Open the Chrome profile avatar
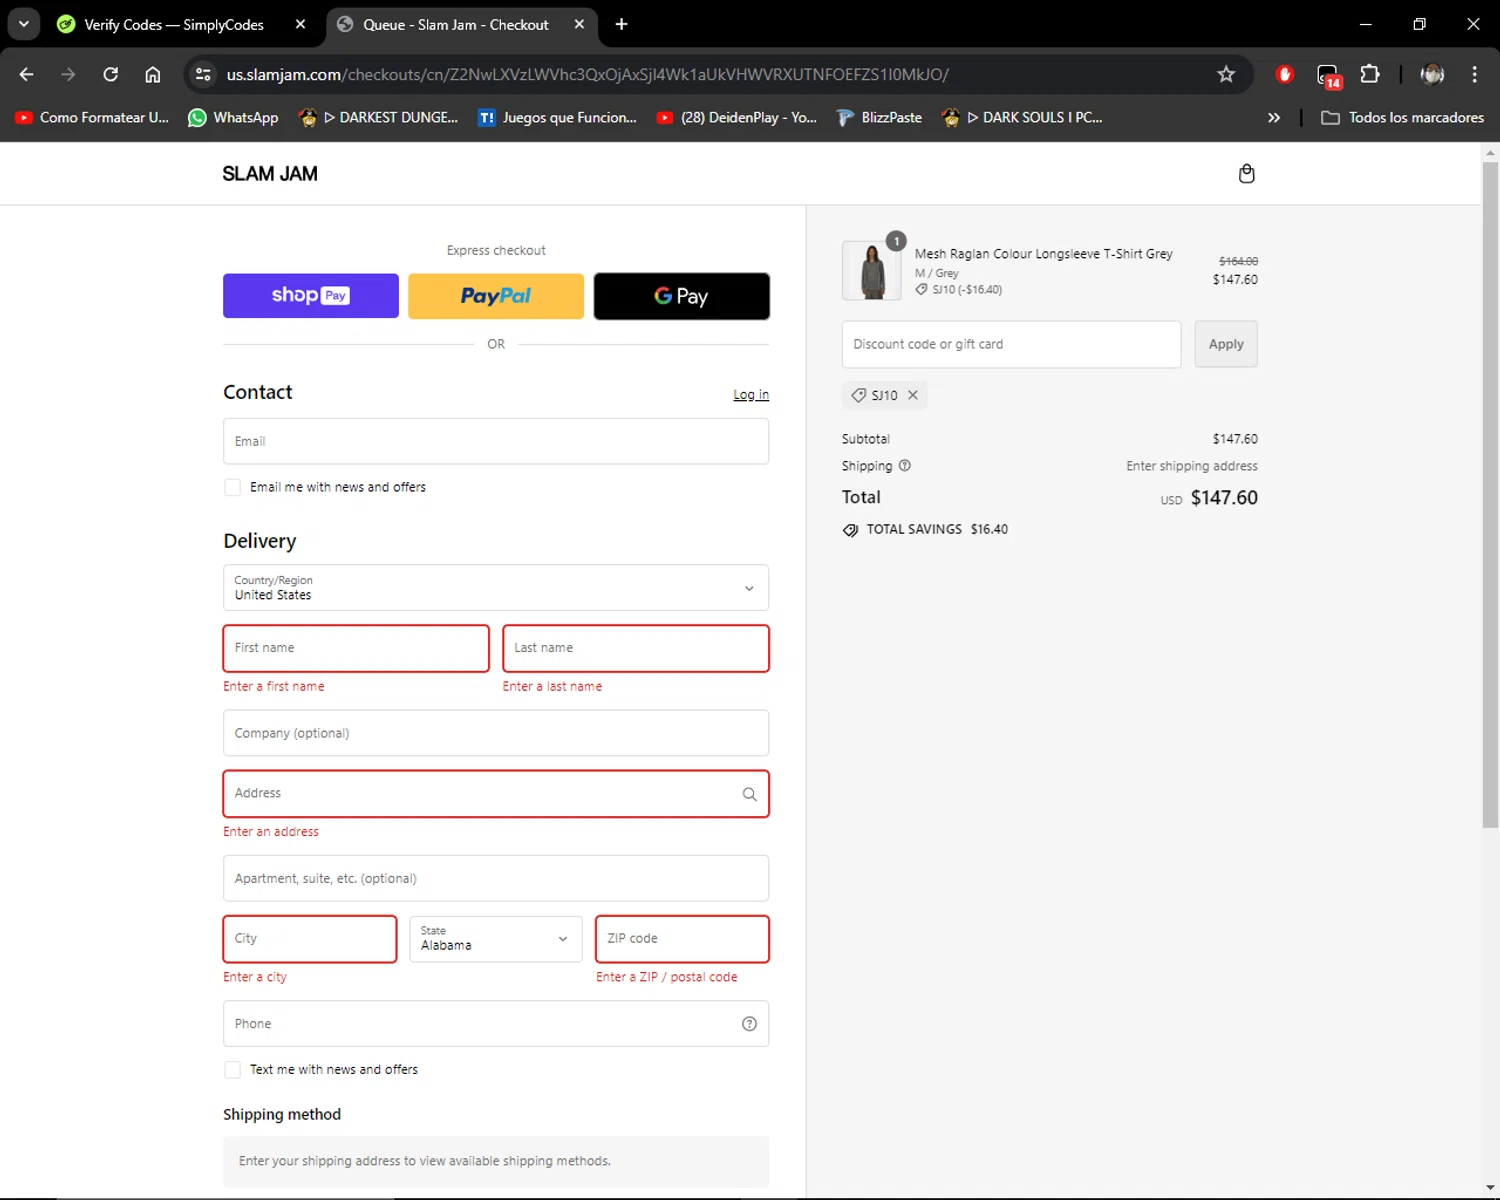Viewport: 1500px width, 1200px height. pyautogui.click(x=1432, y=74)
